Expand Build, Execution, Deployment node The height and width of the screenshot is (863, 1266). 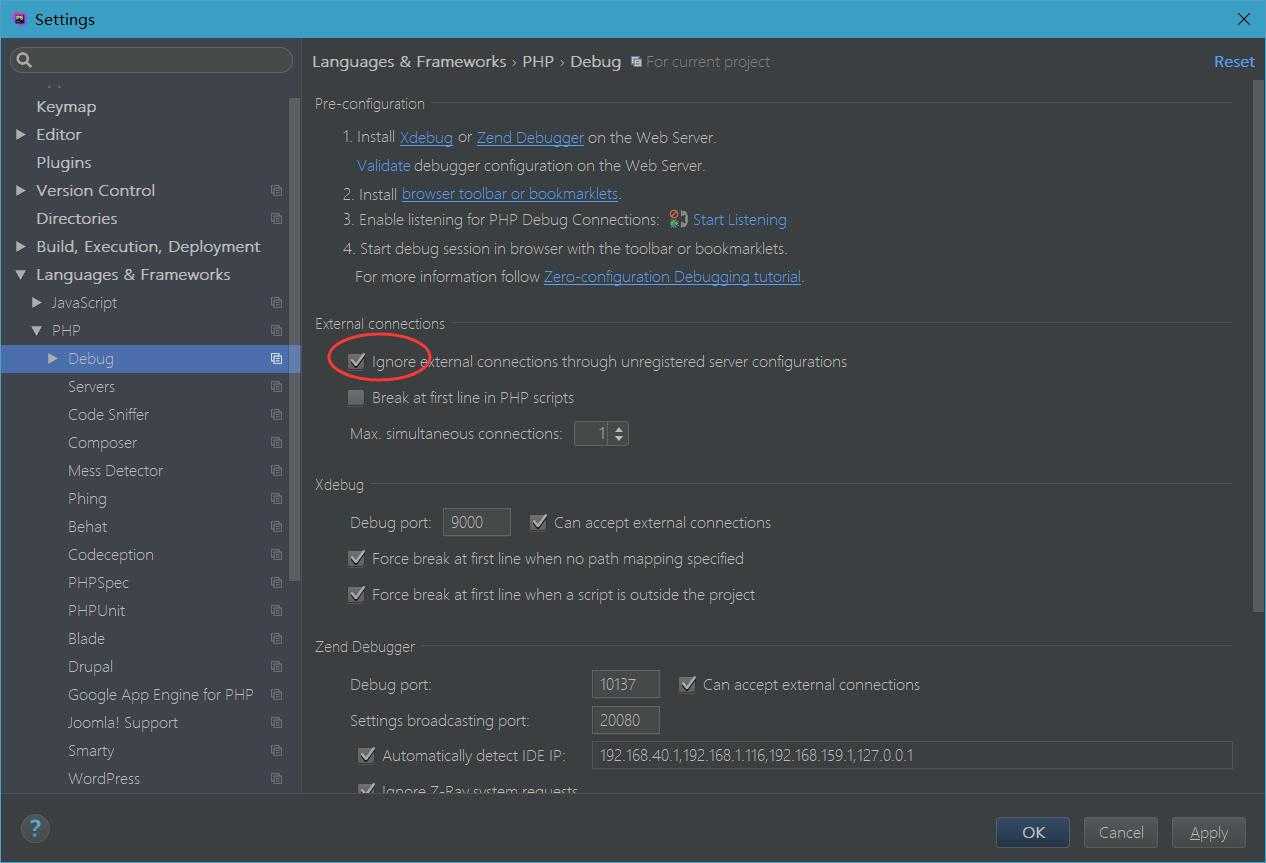(21, 246)
